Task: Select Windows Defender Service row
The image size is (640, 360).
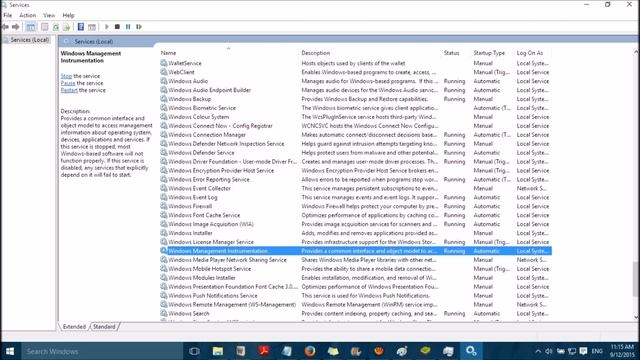Action: tap(355, 153)
